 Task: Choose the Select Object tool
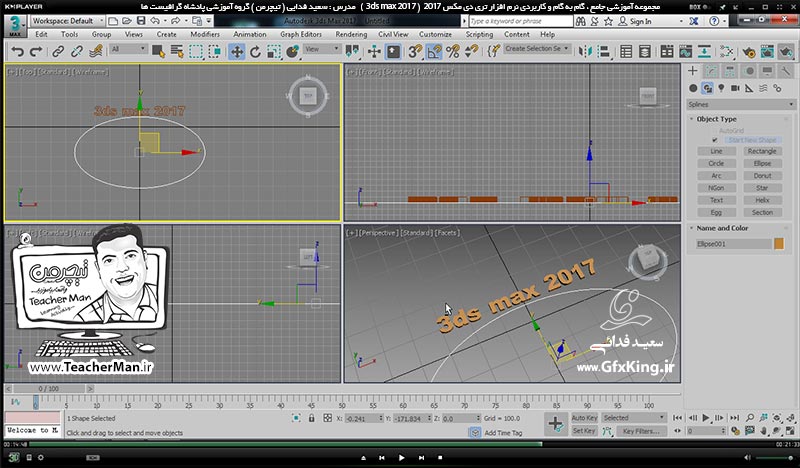[158, 52]
